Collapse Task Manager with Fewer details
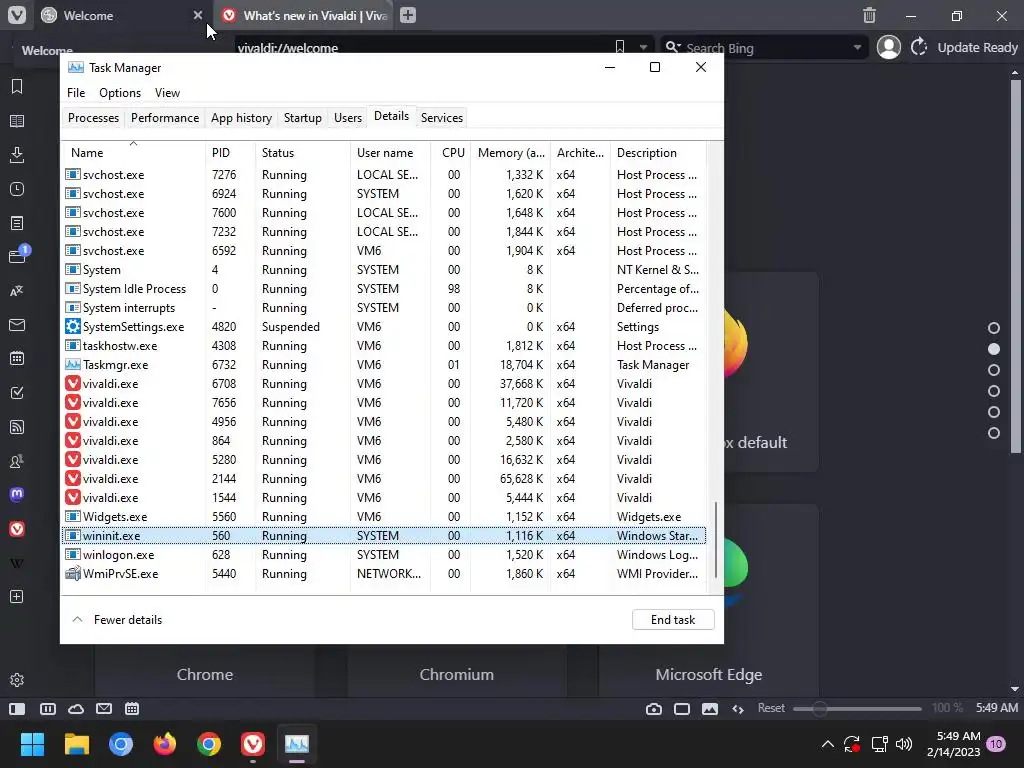The width and height of the screenshot is (1024, 768). (x=117, y=620)
